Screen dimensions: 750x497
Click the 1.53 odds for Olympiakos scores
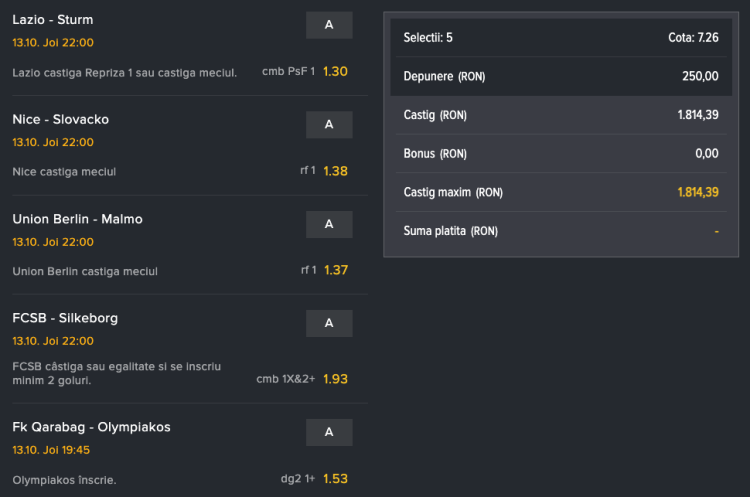pos(335,479)
